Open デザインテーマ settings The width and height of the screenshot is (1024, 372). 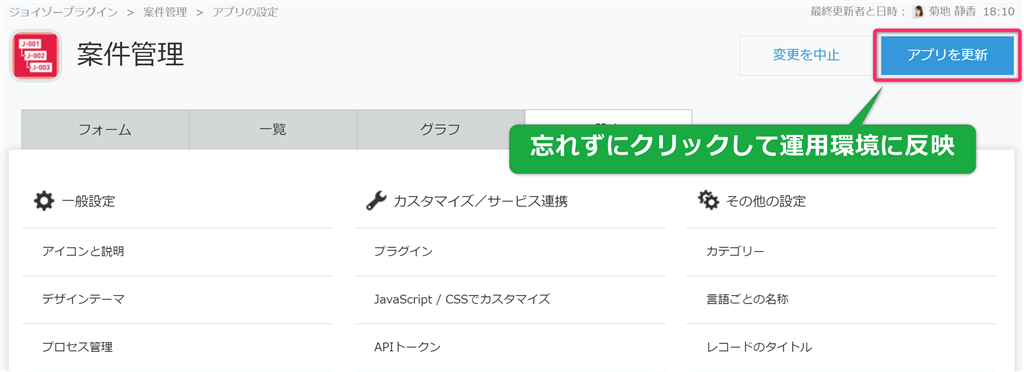click(83, 299)
